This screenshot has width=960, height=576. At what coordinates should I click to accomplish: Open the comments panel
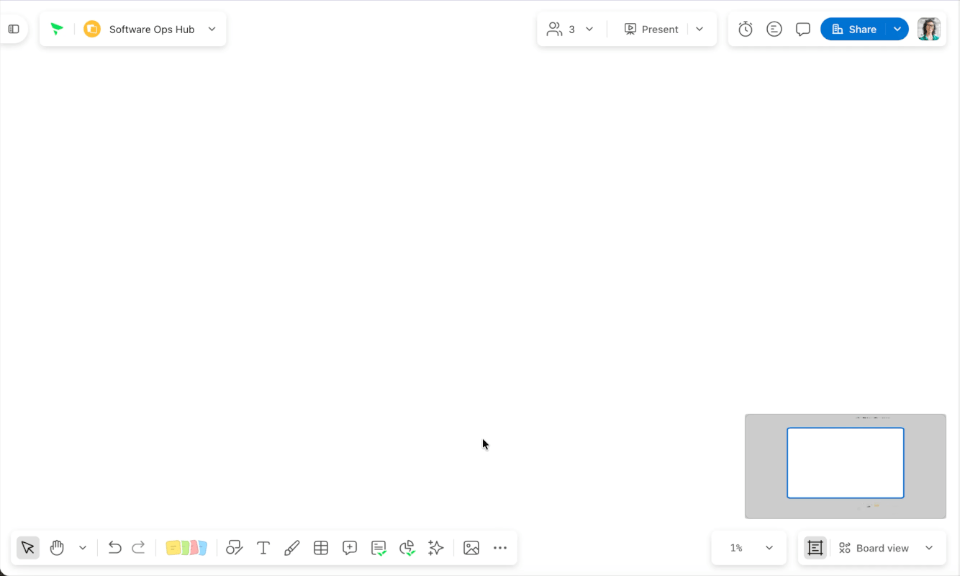pyautogui.click(x=803, y=29)
